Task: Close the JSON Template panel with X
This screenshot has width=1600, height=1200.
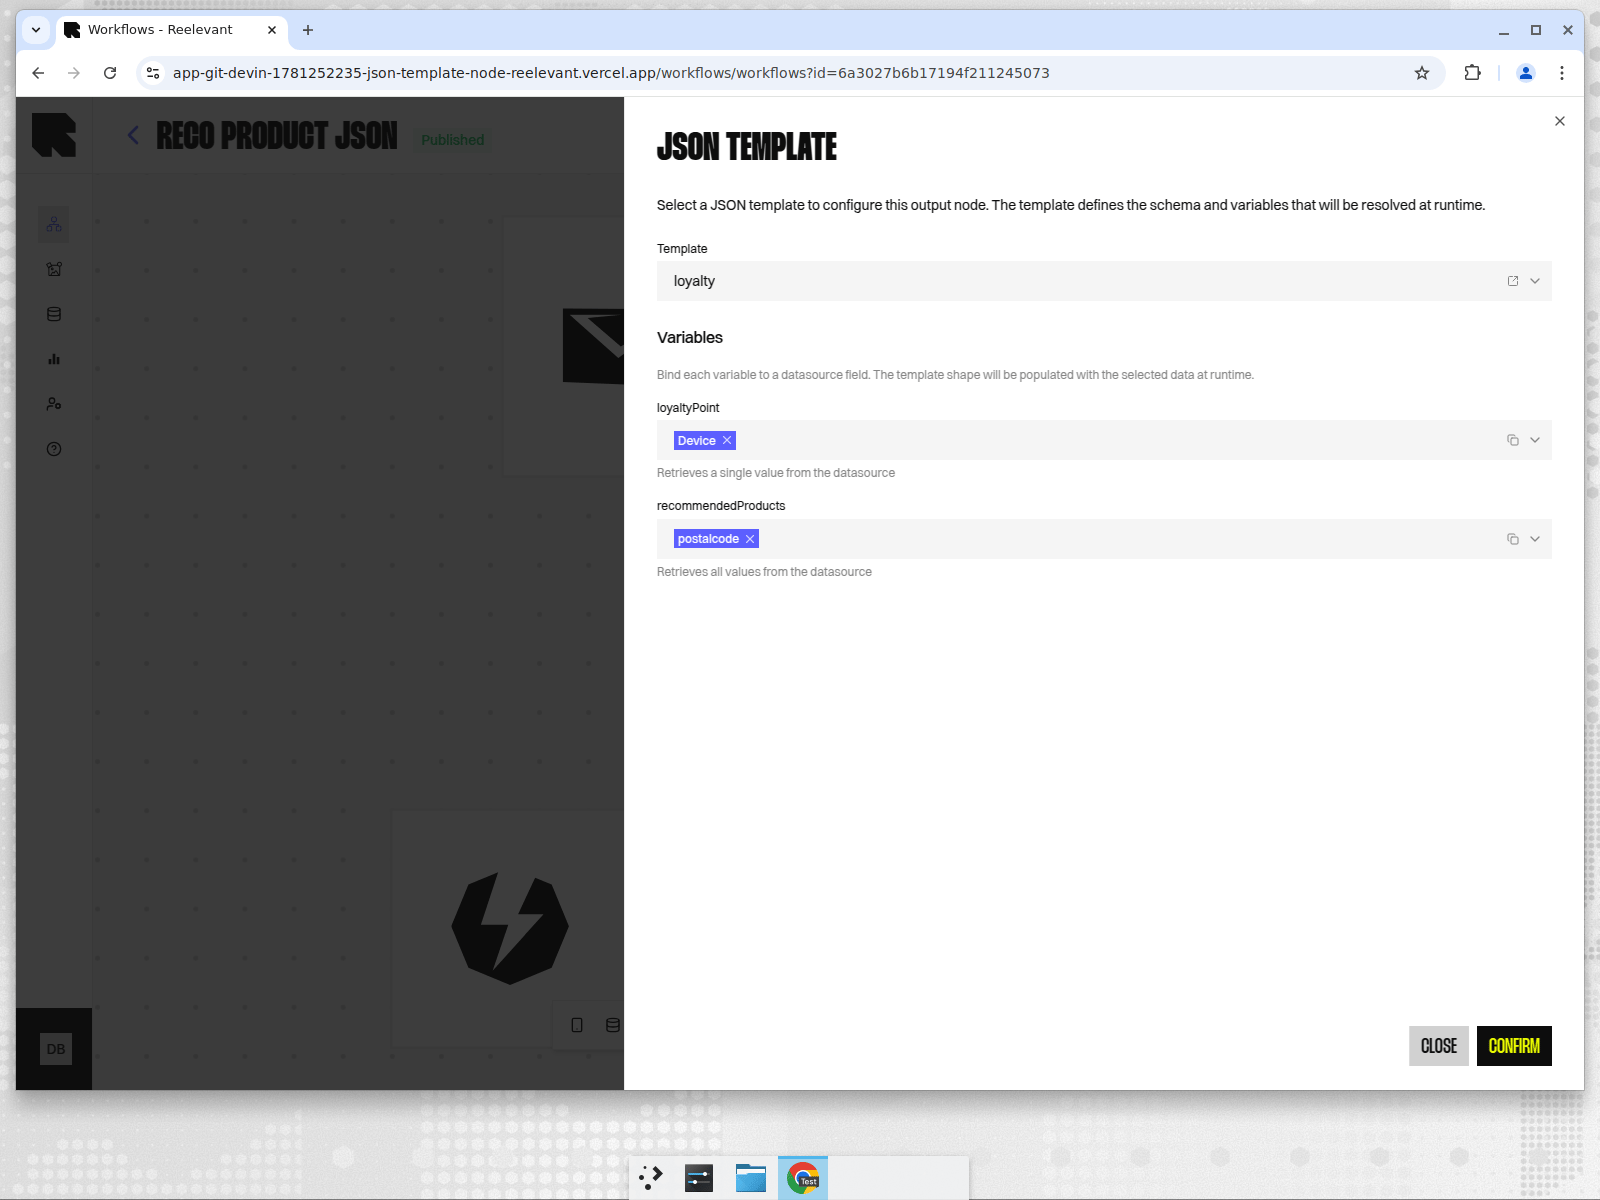Action: (x=1559, y=121)
